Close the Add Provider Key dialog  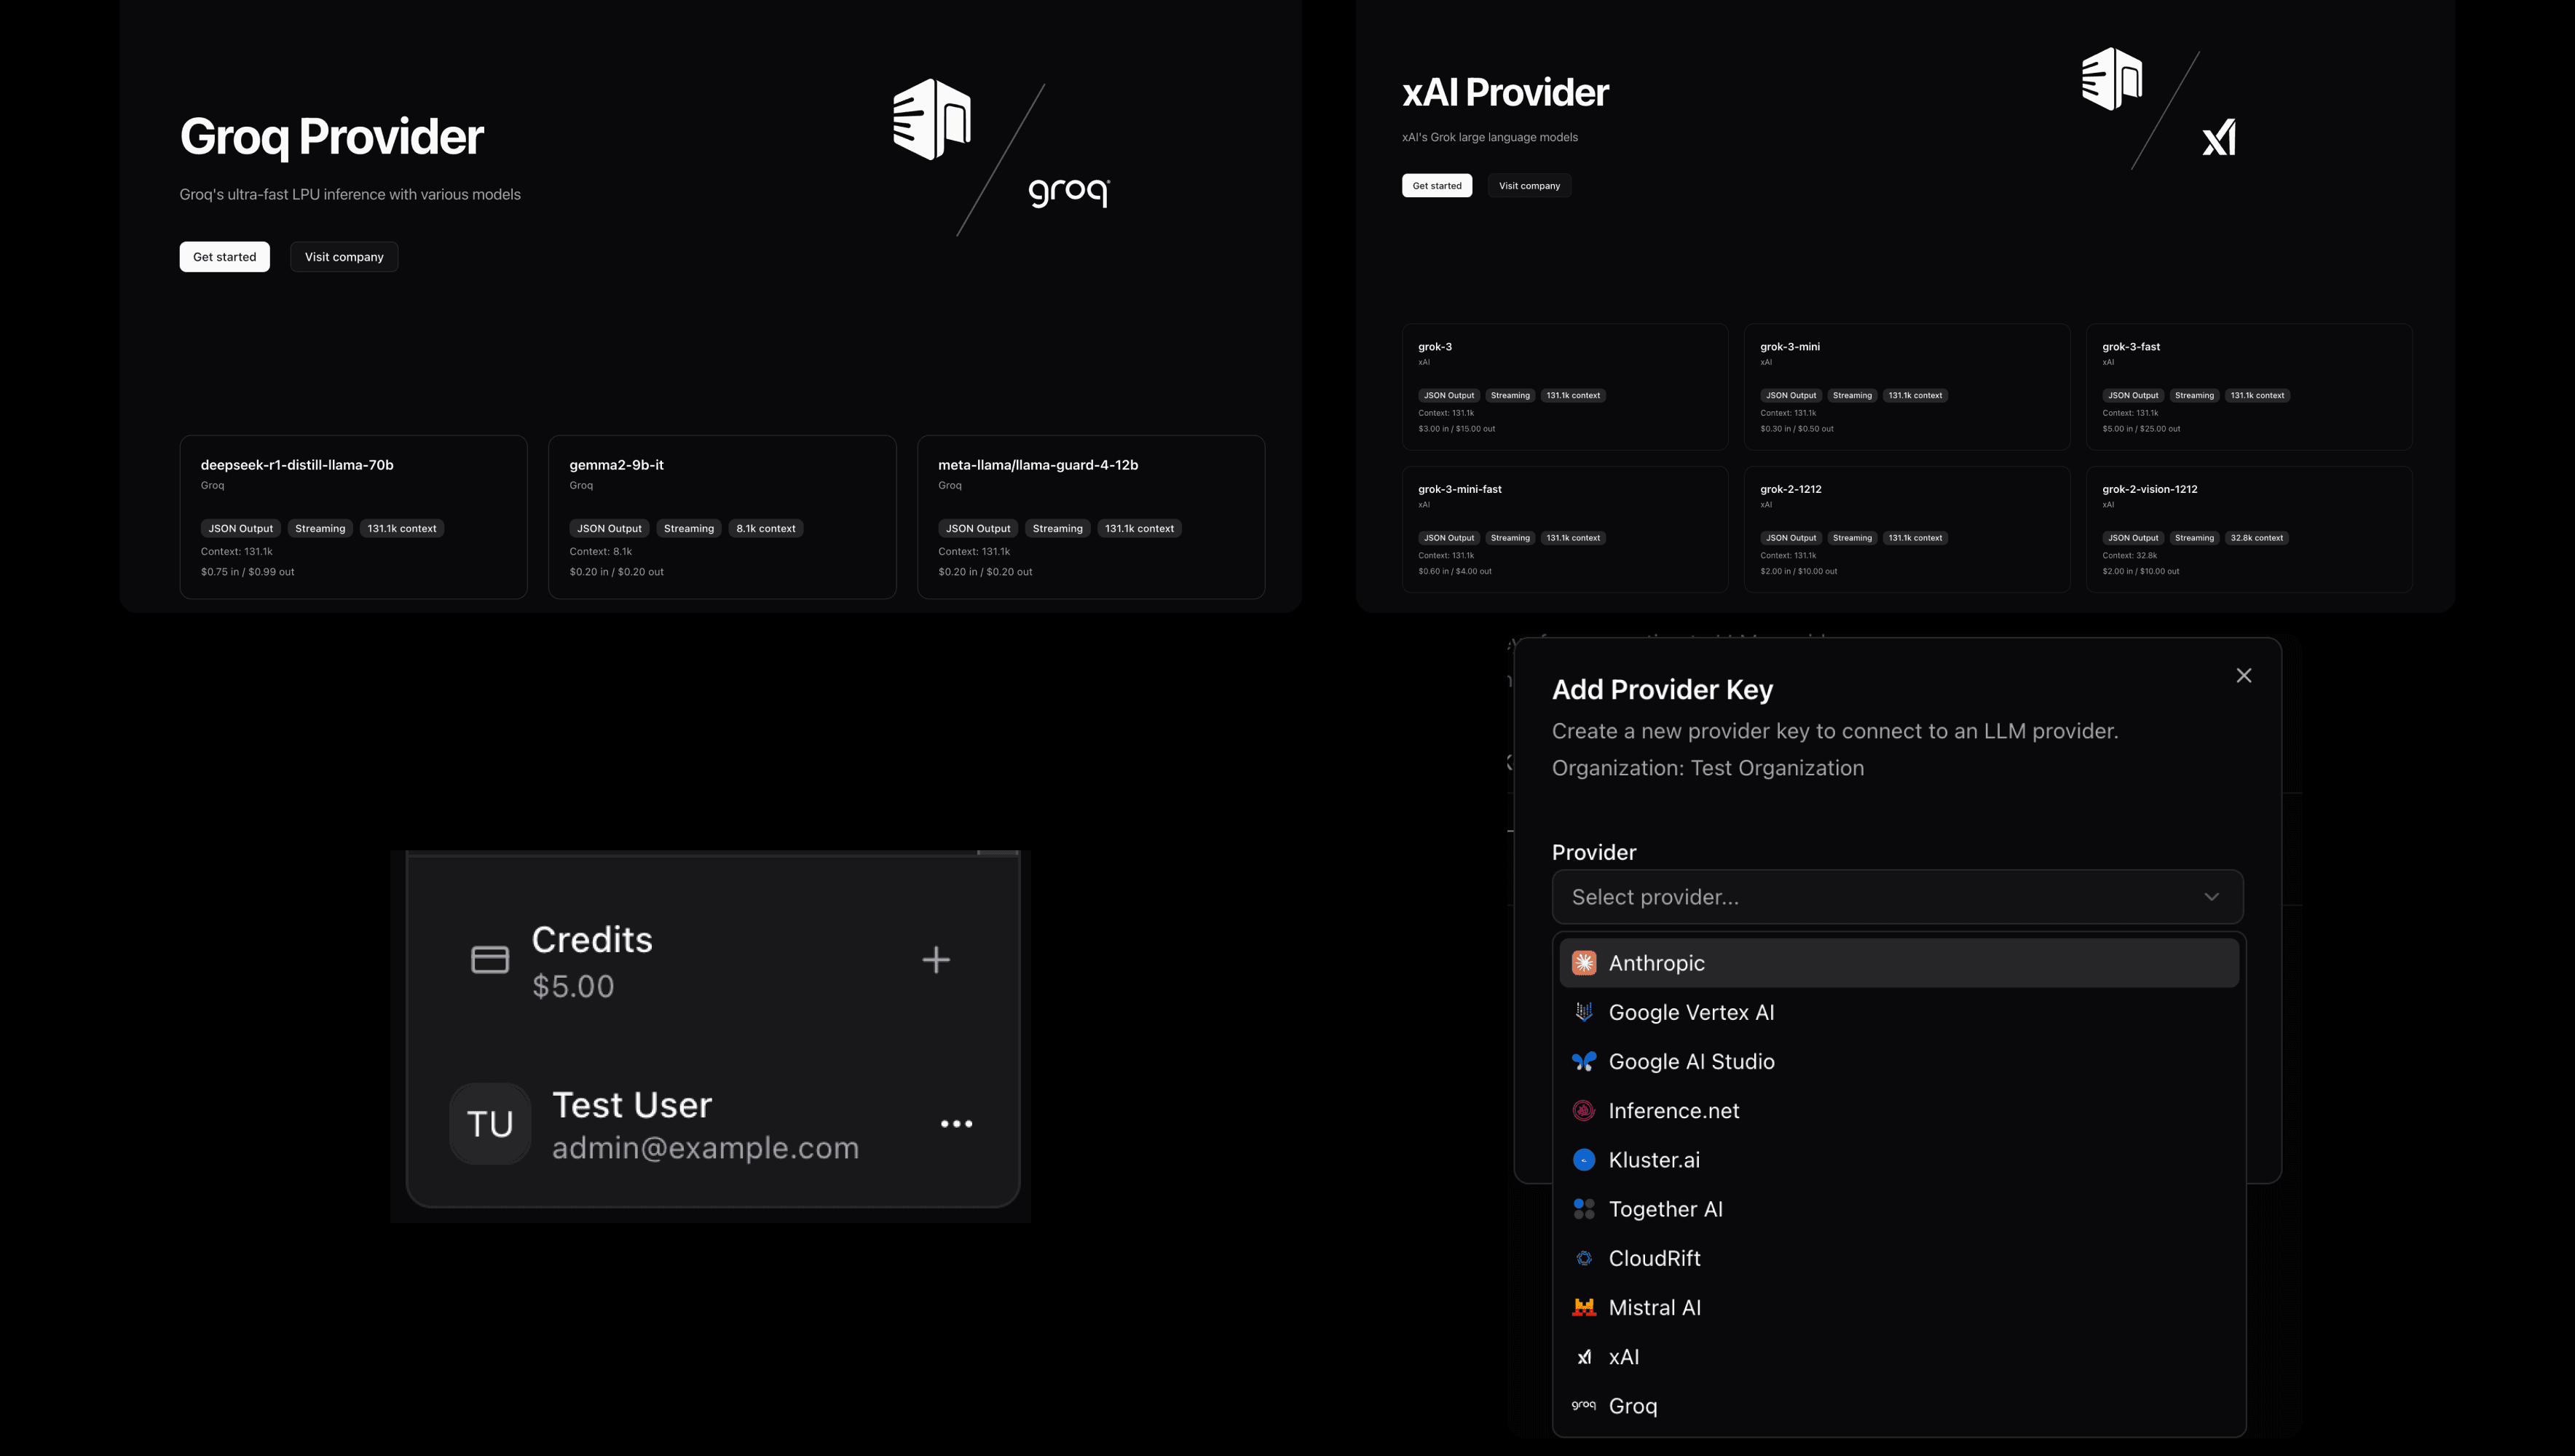[x=2244, y=675]
